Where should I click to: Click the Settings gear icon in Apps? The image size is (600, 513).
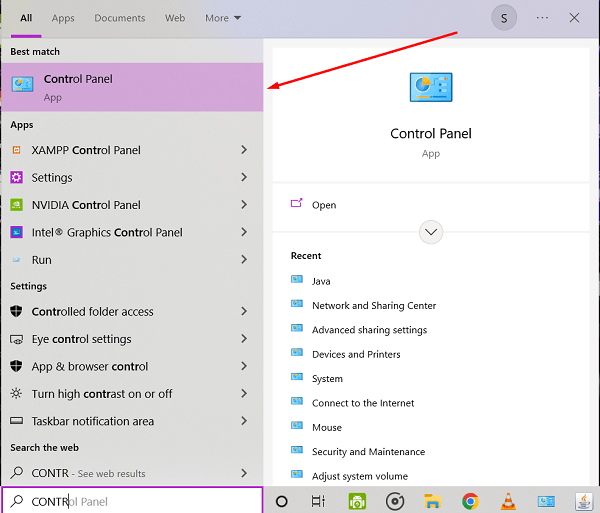[16, 178]
